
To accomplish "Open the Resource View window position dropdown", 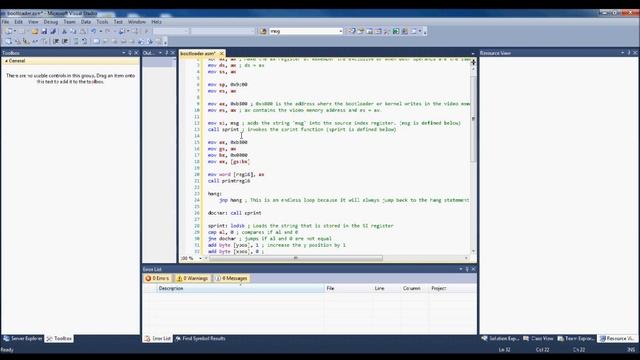I will (x=622, y=53).
